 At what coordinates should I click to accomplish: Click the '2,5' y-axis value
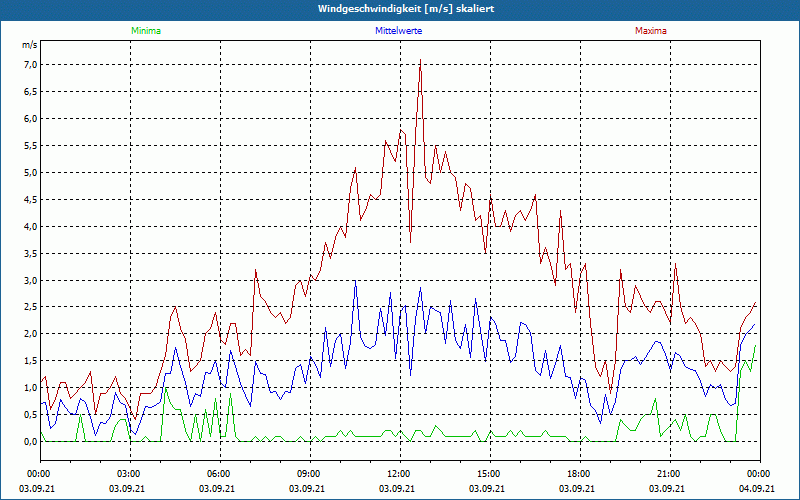pos(30,307)
